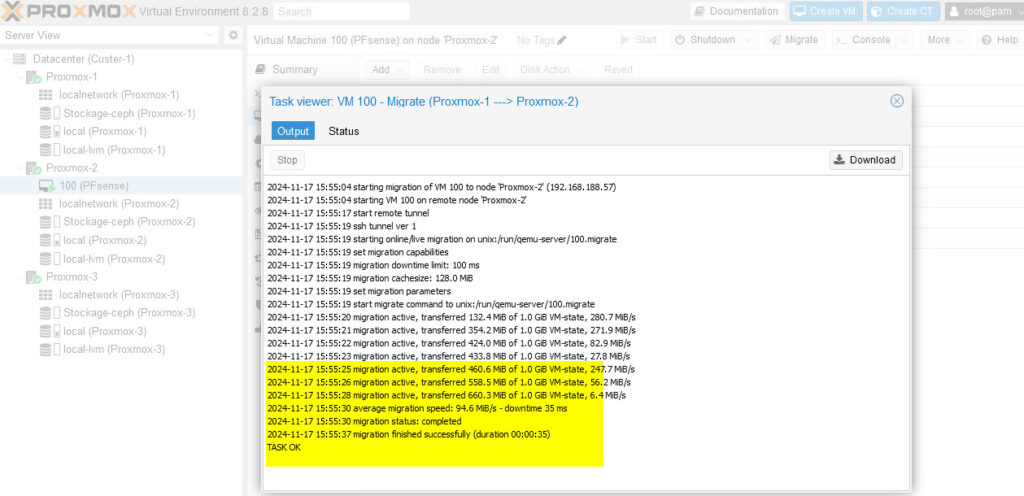Click the Help button
The image size is (1024, 496).
(1000, 40)
